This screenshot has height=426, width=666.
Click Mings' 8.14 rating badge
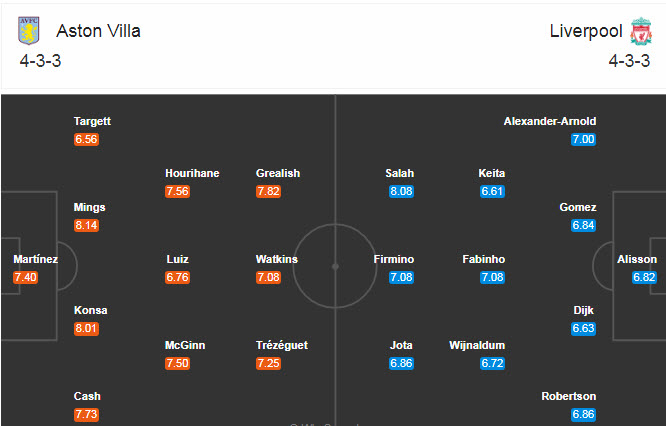click(x=86, y=226)
